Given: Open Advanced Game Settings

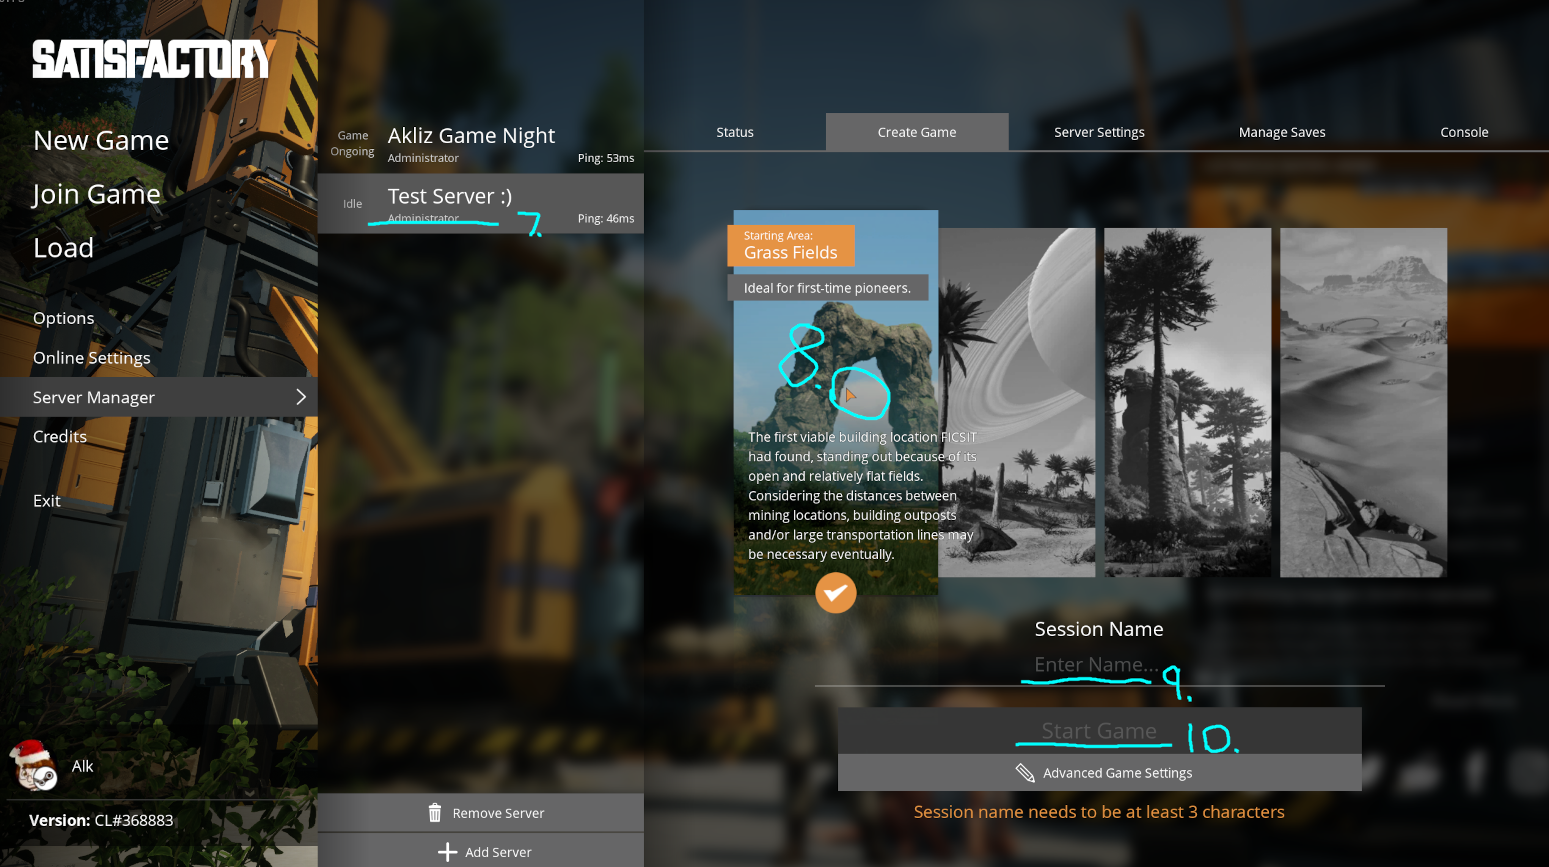Looking at the screenshot, I should (1100, 773).
